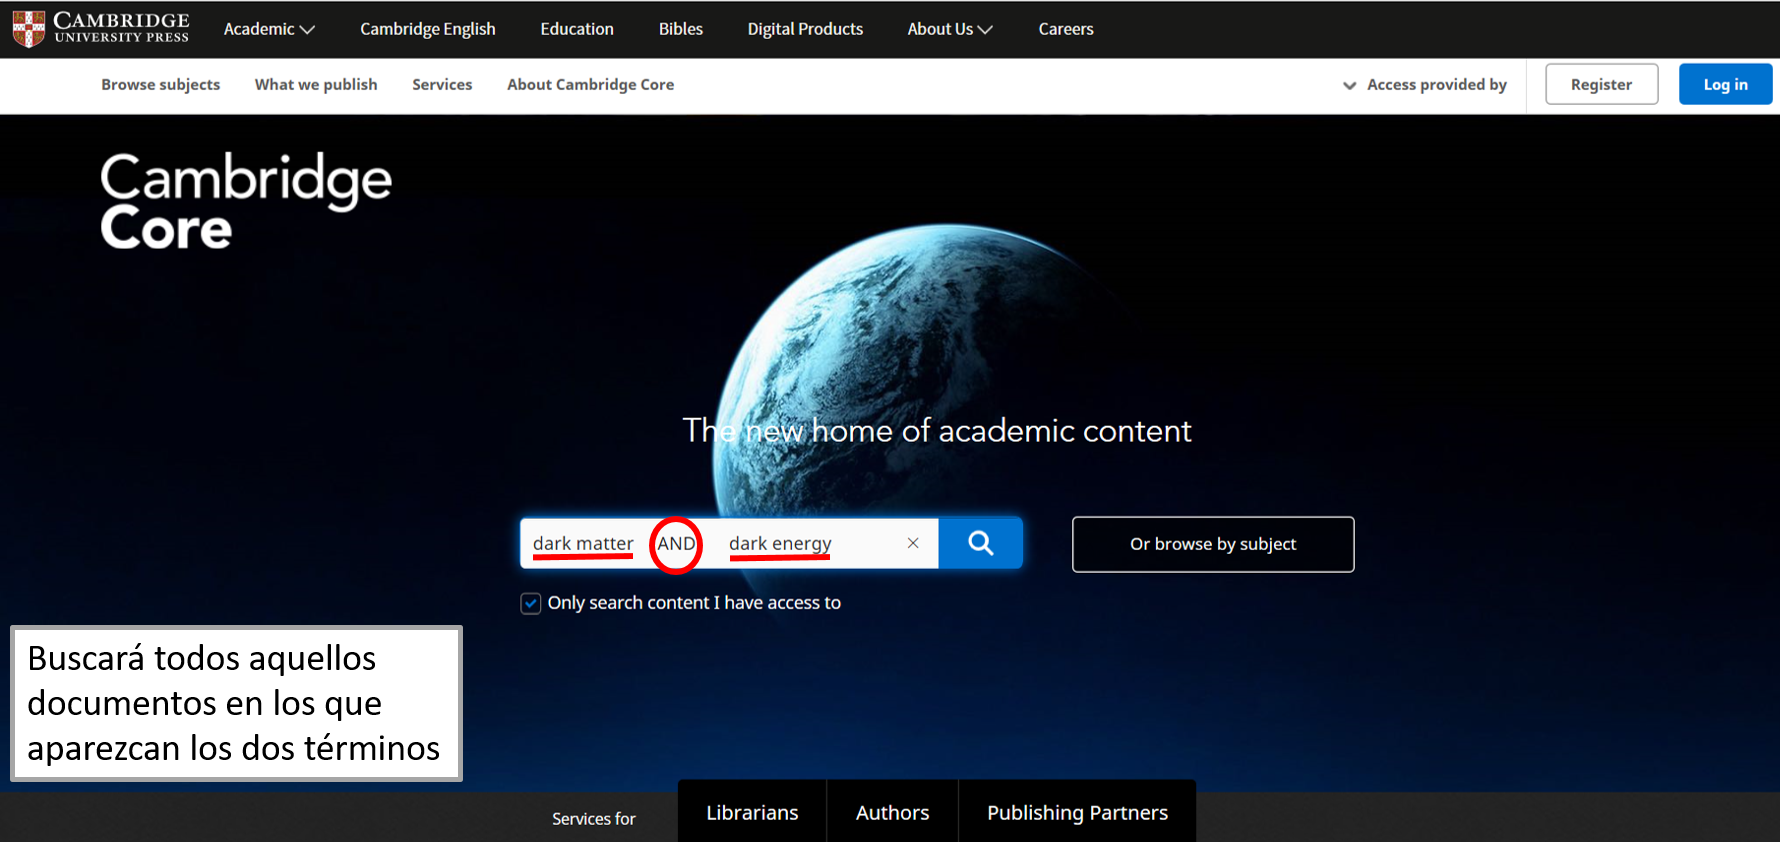Click 'The new home of academic content' heading

tap(937, 431)
